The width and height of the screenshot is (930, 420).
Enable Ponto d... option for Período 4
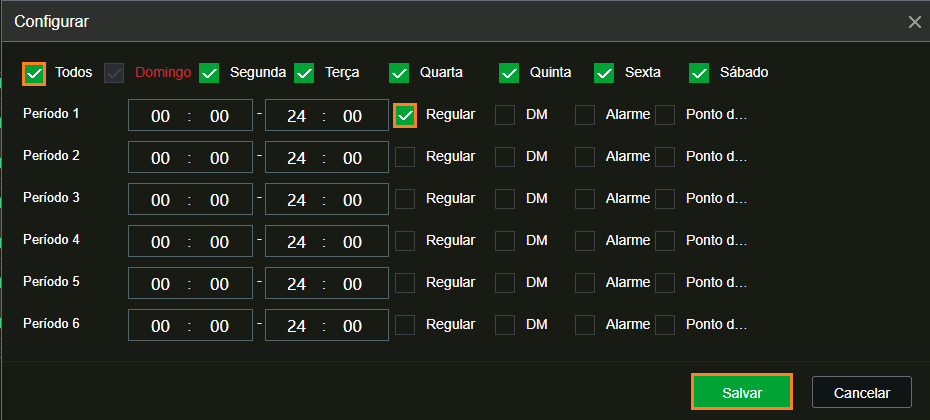665,241
